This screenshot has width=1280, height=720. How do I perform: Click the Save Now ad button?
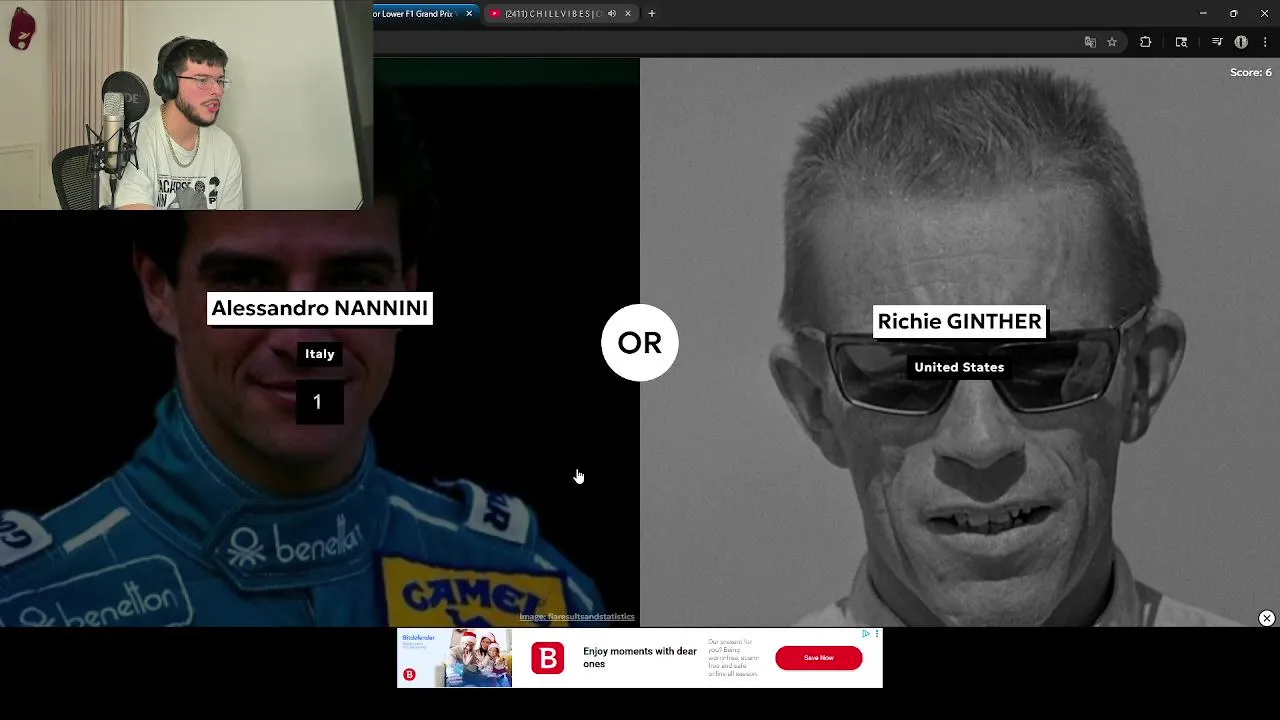(818, 657)
